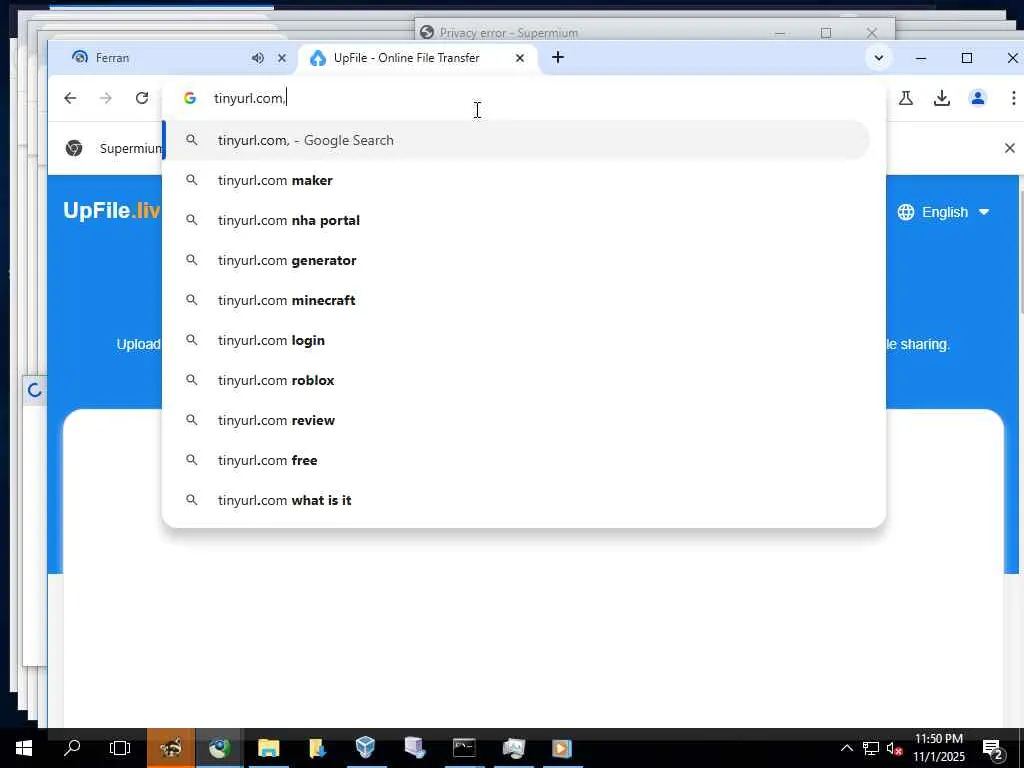Select suggestion tinyurl.com, - Google Search
This screenshot has width=1024, height=768.
coord(516,140)
